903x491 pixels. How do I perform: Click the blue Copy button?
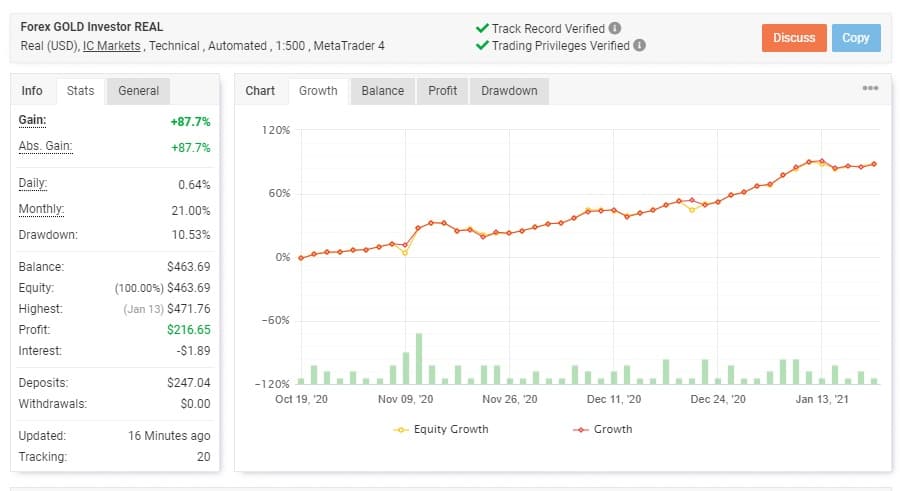856,38
